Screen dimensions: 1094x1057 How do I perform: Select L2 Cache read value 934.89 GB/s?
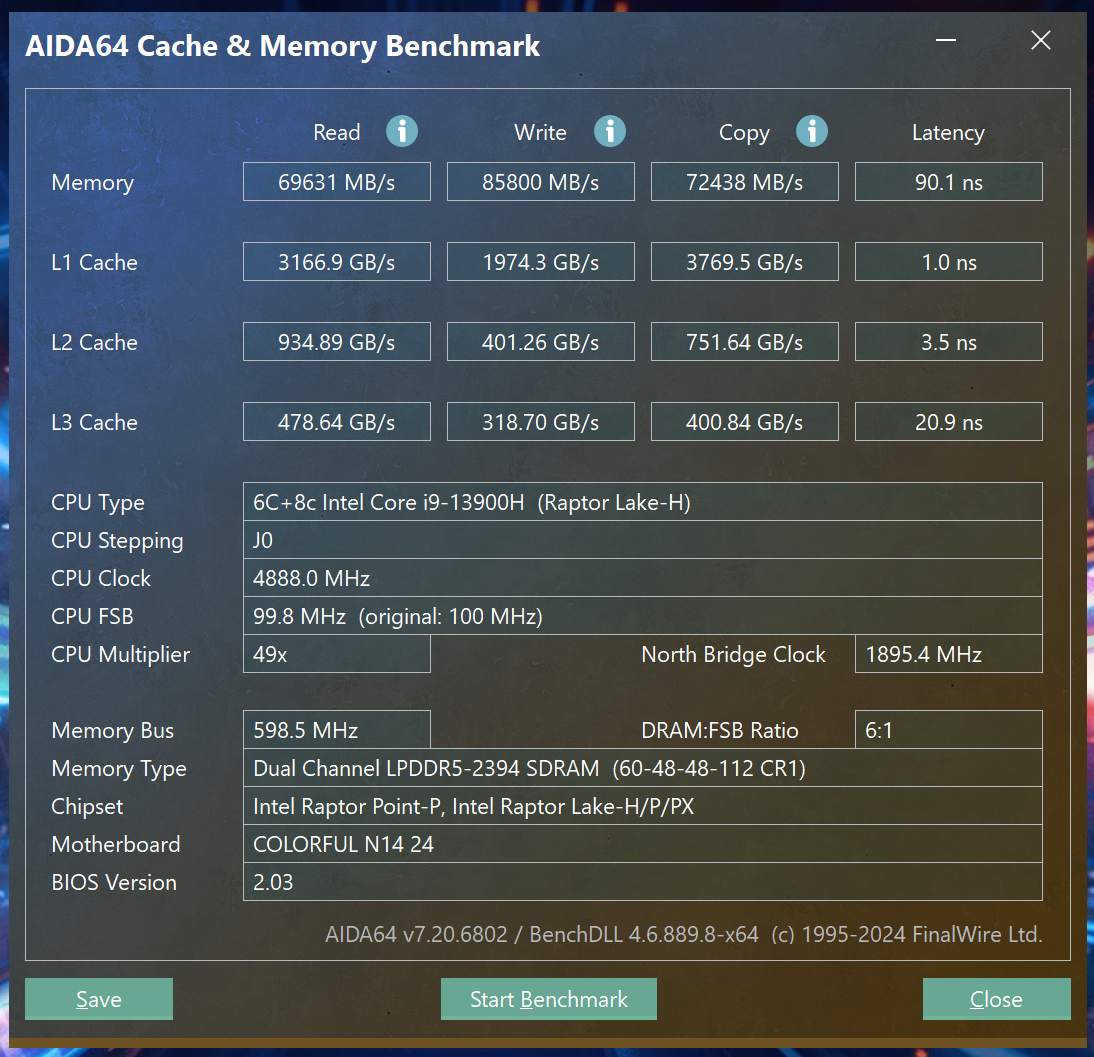click(337, 342)
